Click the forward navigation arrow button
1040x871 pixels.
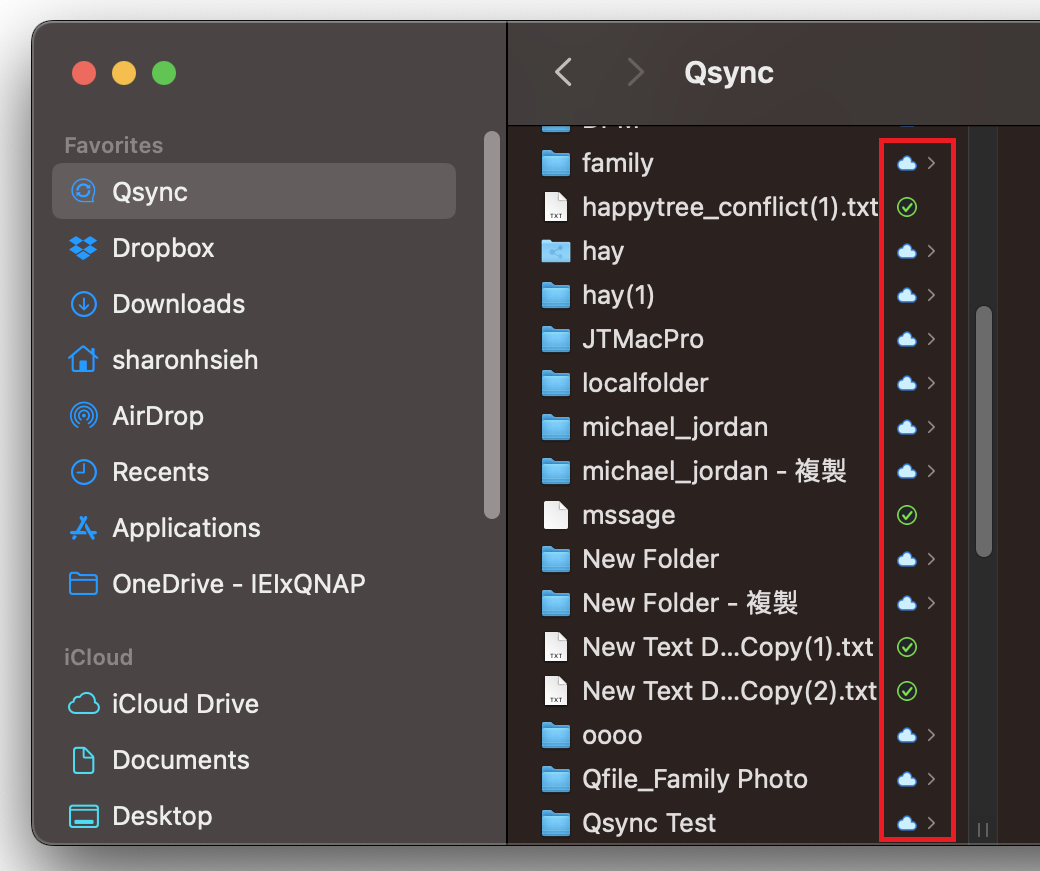(x=635, y=72)
